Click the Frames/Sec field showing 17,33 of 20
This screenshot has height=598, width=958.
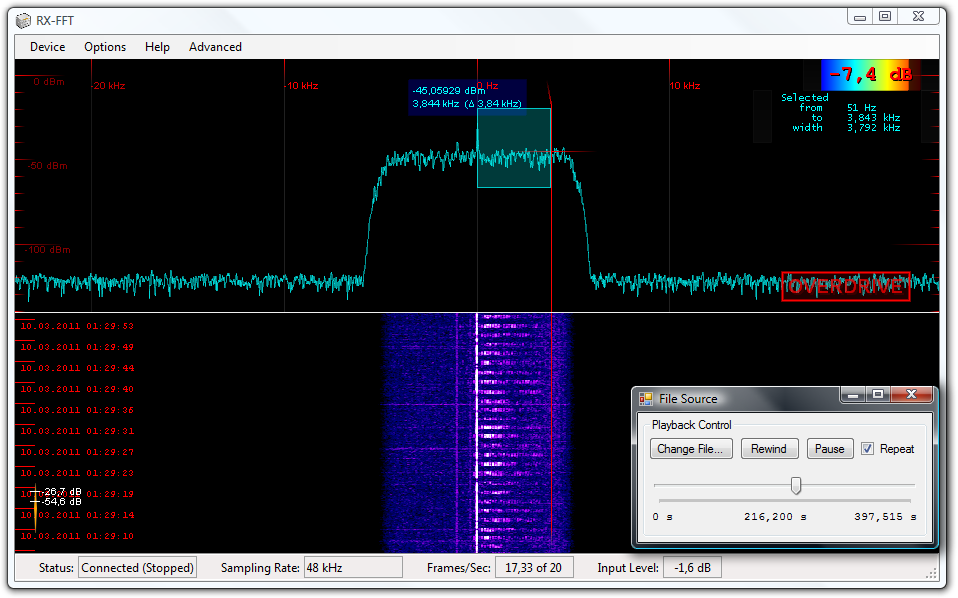[533, 568]
